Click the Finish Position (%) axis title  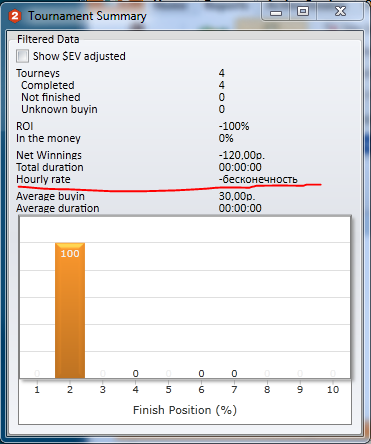pos(185,410)
